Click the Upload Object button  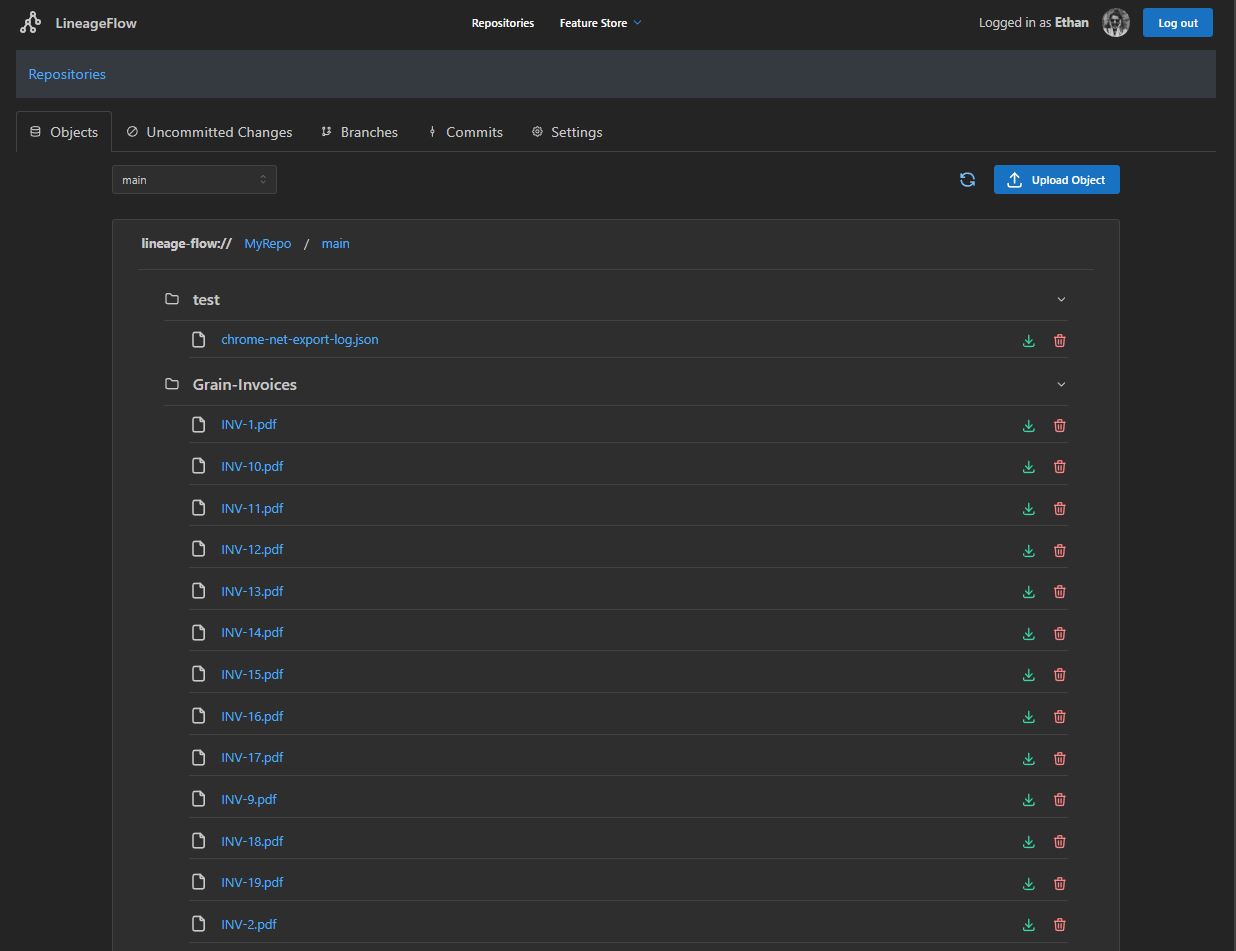1056,180
